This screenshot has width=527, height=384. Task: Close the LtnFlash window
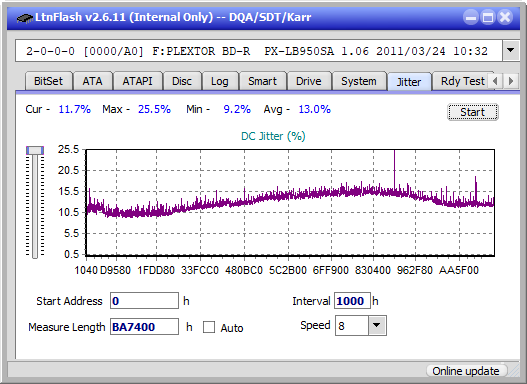click(x=505, y=17)
